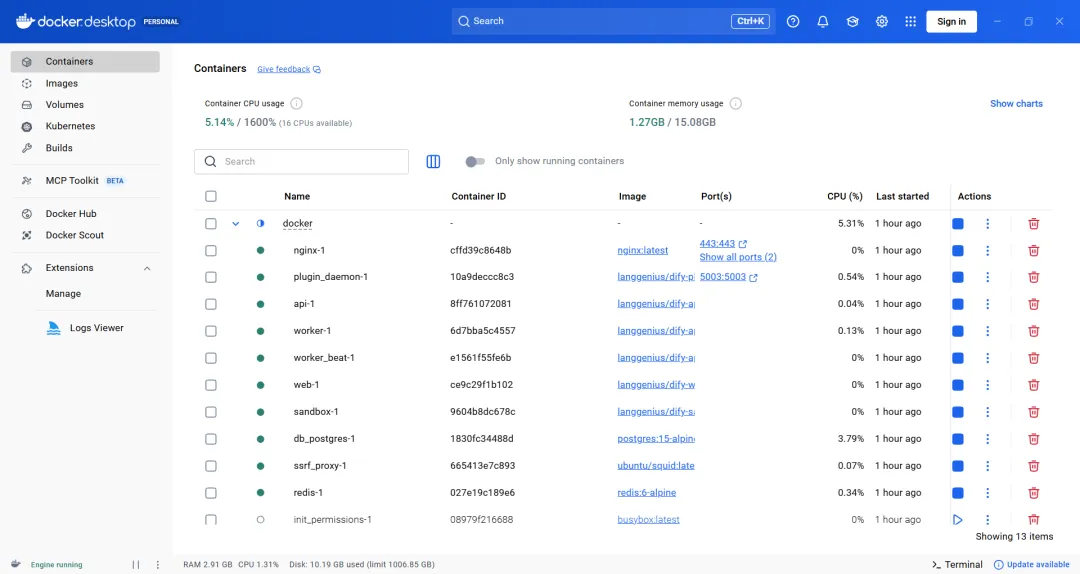Screen dimensions: 1080x574
Task: Stop the db_postgres-1 container
Action: click(x=957, y=439)
